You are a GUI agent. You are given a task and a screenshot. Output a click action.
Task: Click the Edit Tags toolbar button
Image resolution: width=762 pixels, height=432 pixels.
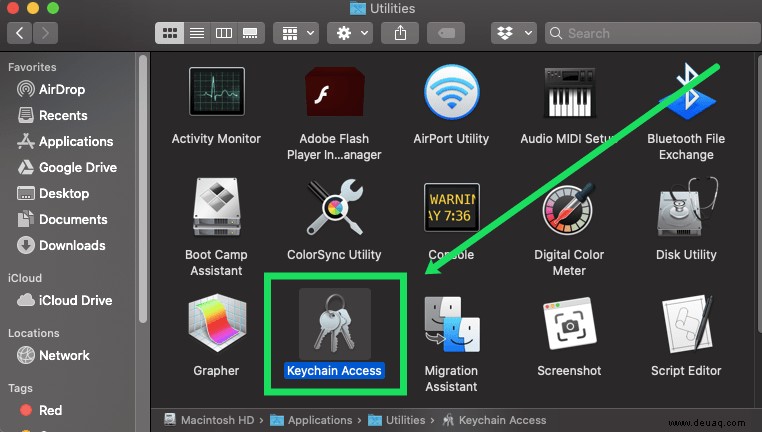446,33
